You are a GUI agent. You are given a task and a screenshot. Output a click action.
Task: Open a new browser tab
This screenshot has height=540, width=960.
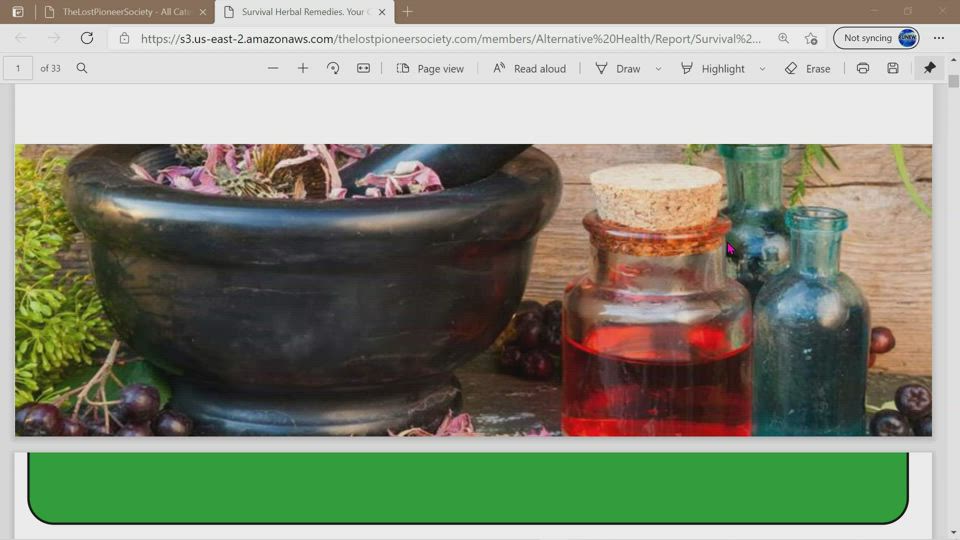click(x=407, y=12)
